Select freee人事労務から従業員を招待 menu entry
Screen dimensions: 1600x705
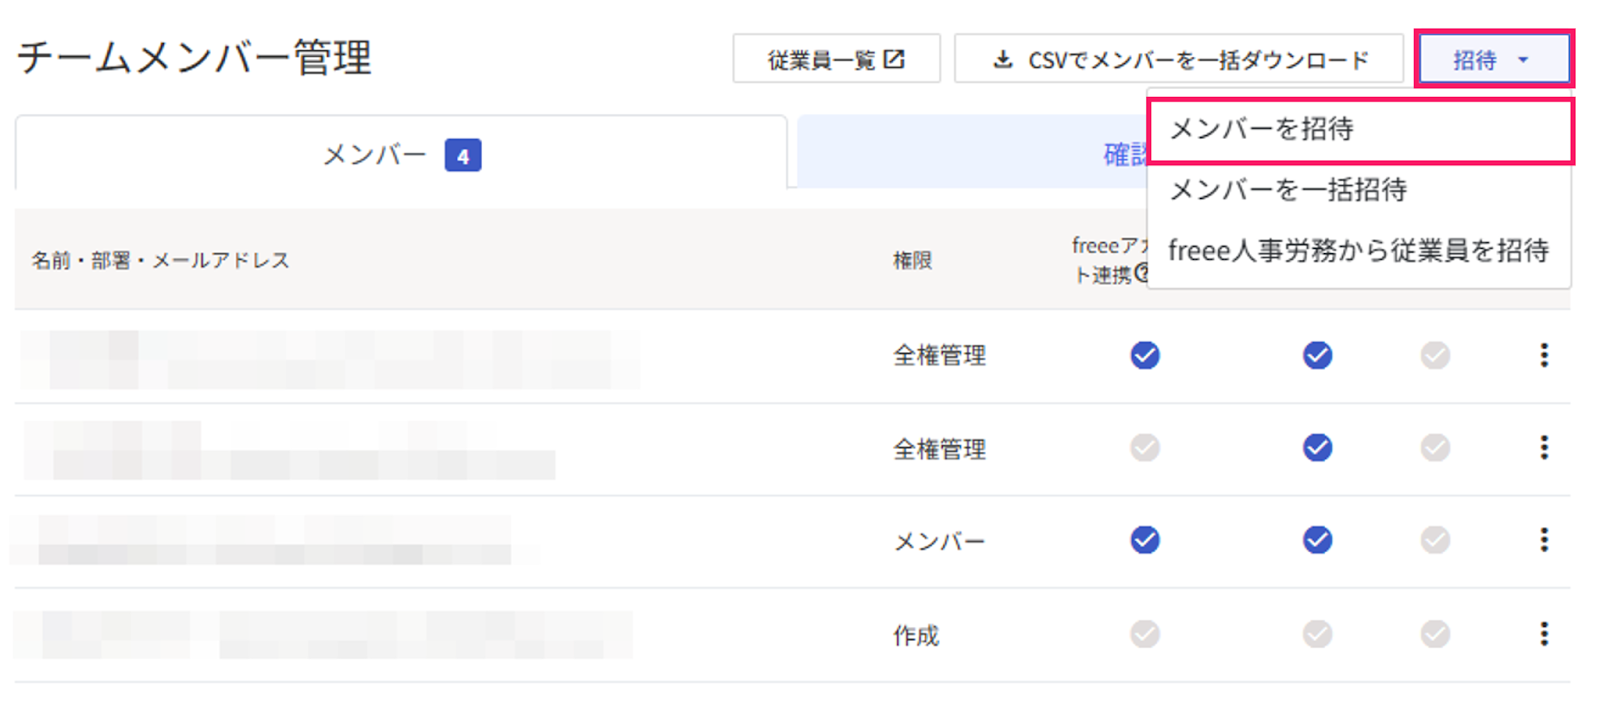pyautogui.click(x=1358, y=251)
